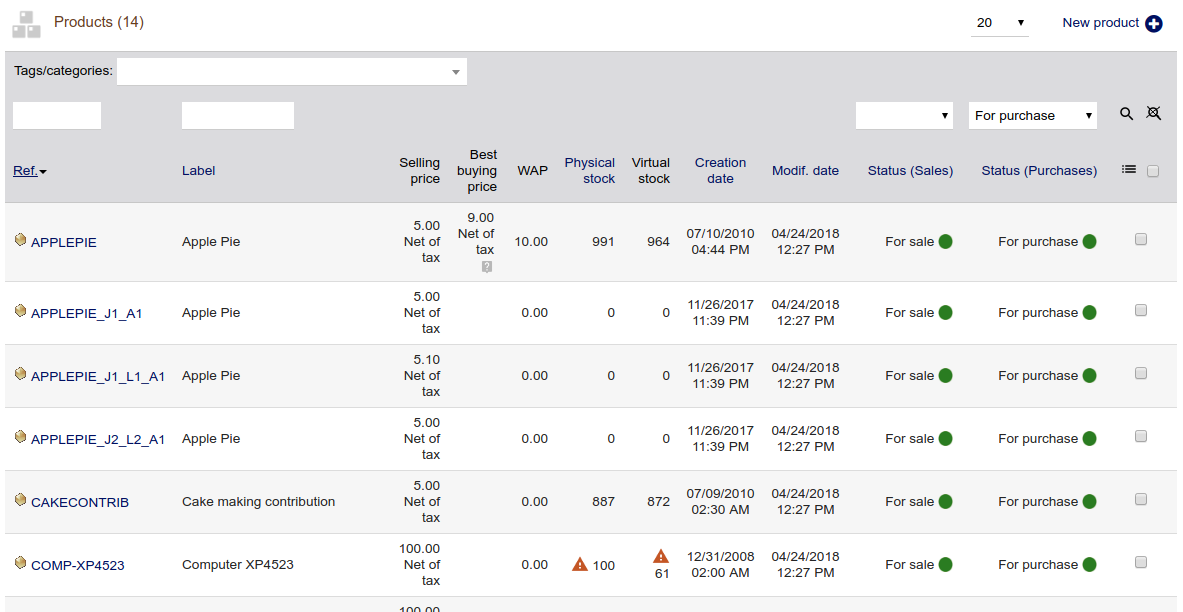Click the product icon next to CAKECONTRIB
This screenshot has height=612, width=1183.
pos(20,500)
